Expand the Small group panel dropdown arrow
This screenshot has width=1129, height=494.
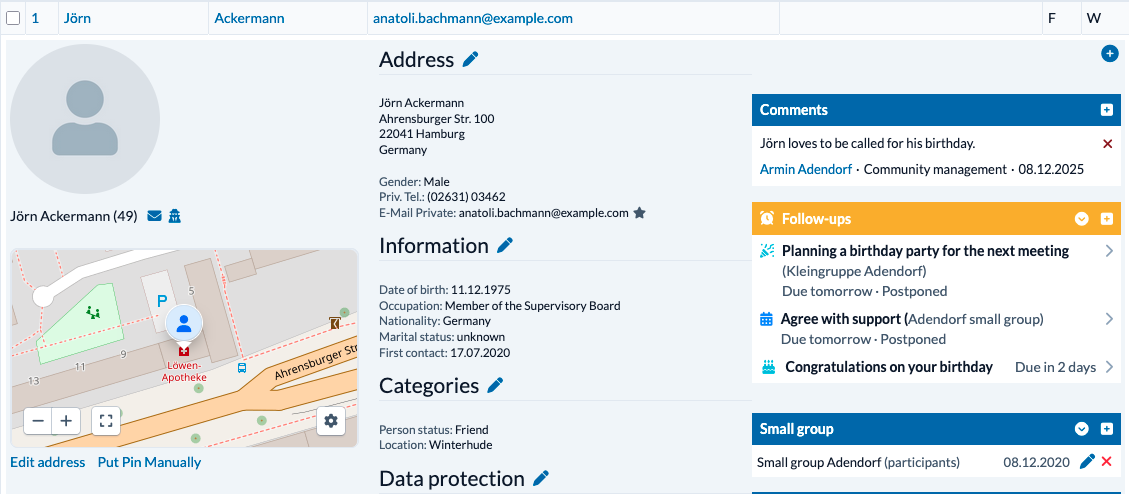tap(1081, 429)
